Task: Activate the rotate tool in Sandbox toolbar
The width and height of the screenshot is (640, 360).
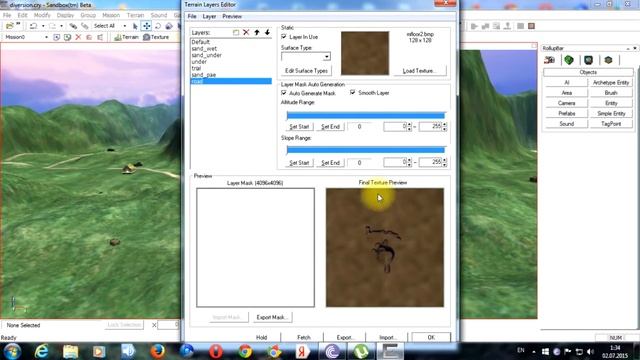Action: (x=158, y=26)
